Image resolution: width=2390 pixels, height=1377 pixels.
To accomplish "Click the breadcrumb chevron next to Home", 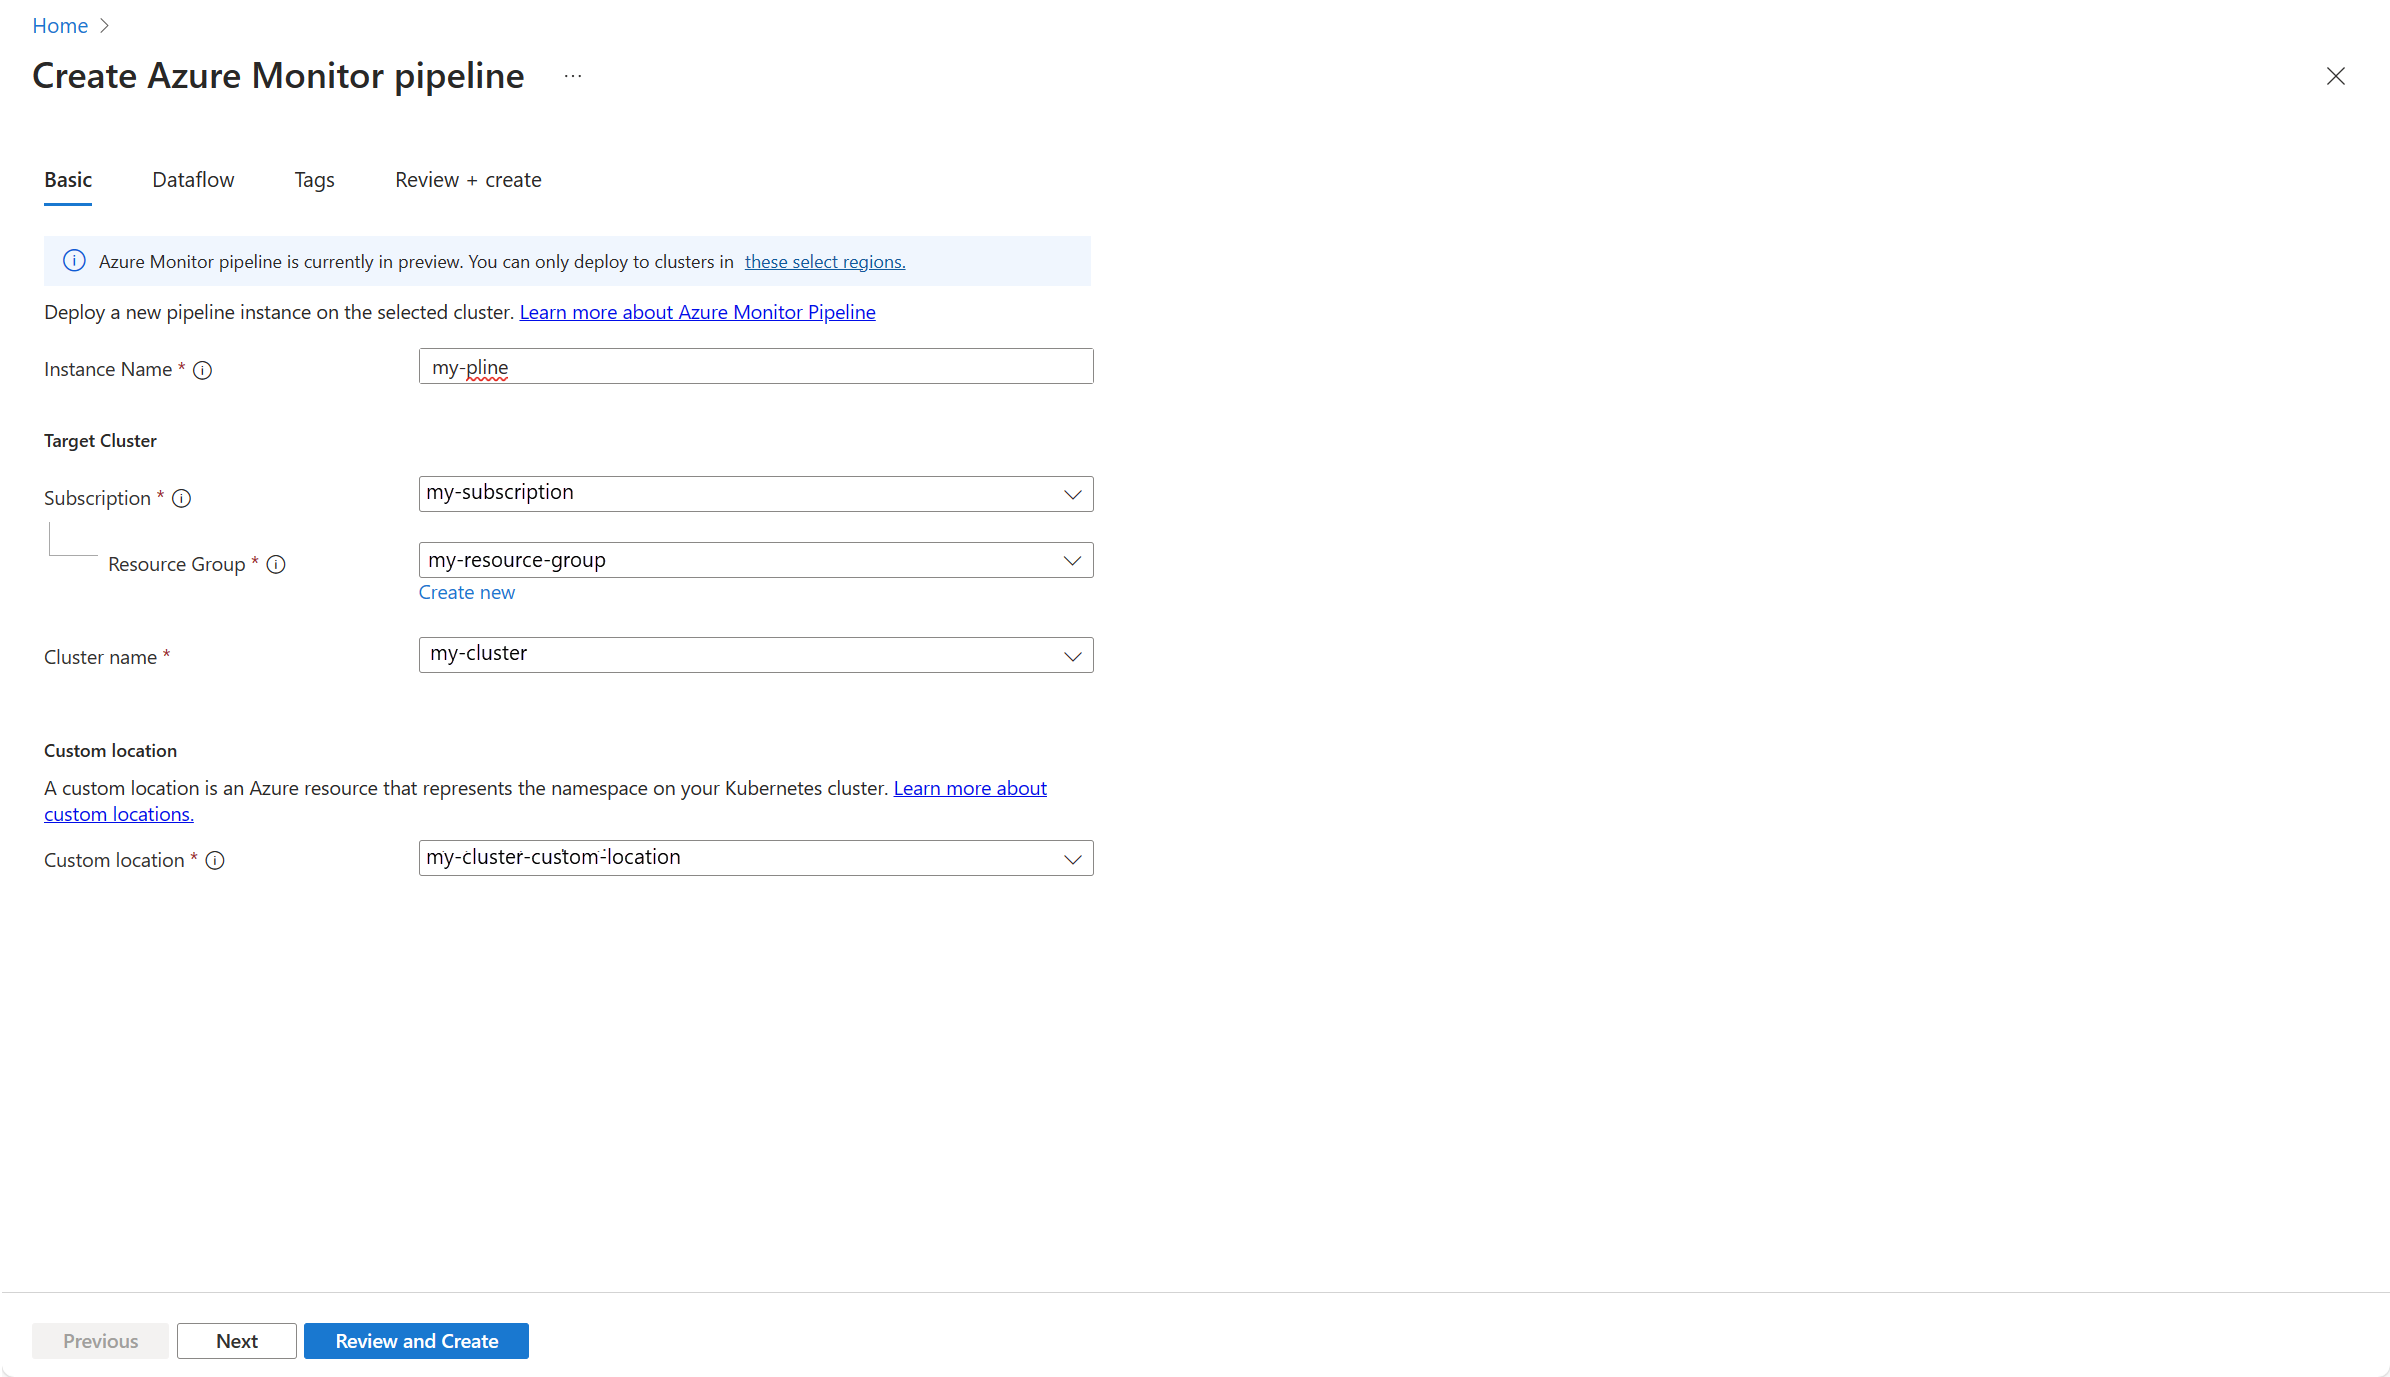I will tap(104, 26).
